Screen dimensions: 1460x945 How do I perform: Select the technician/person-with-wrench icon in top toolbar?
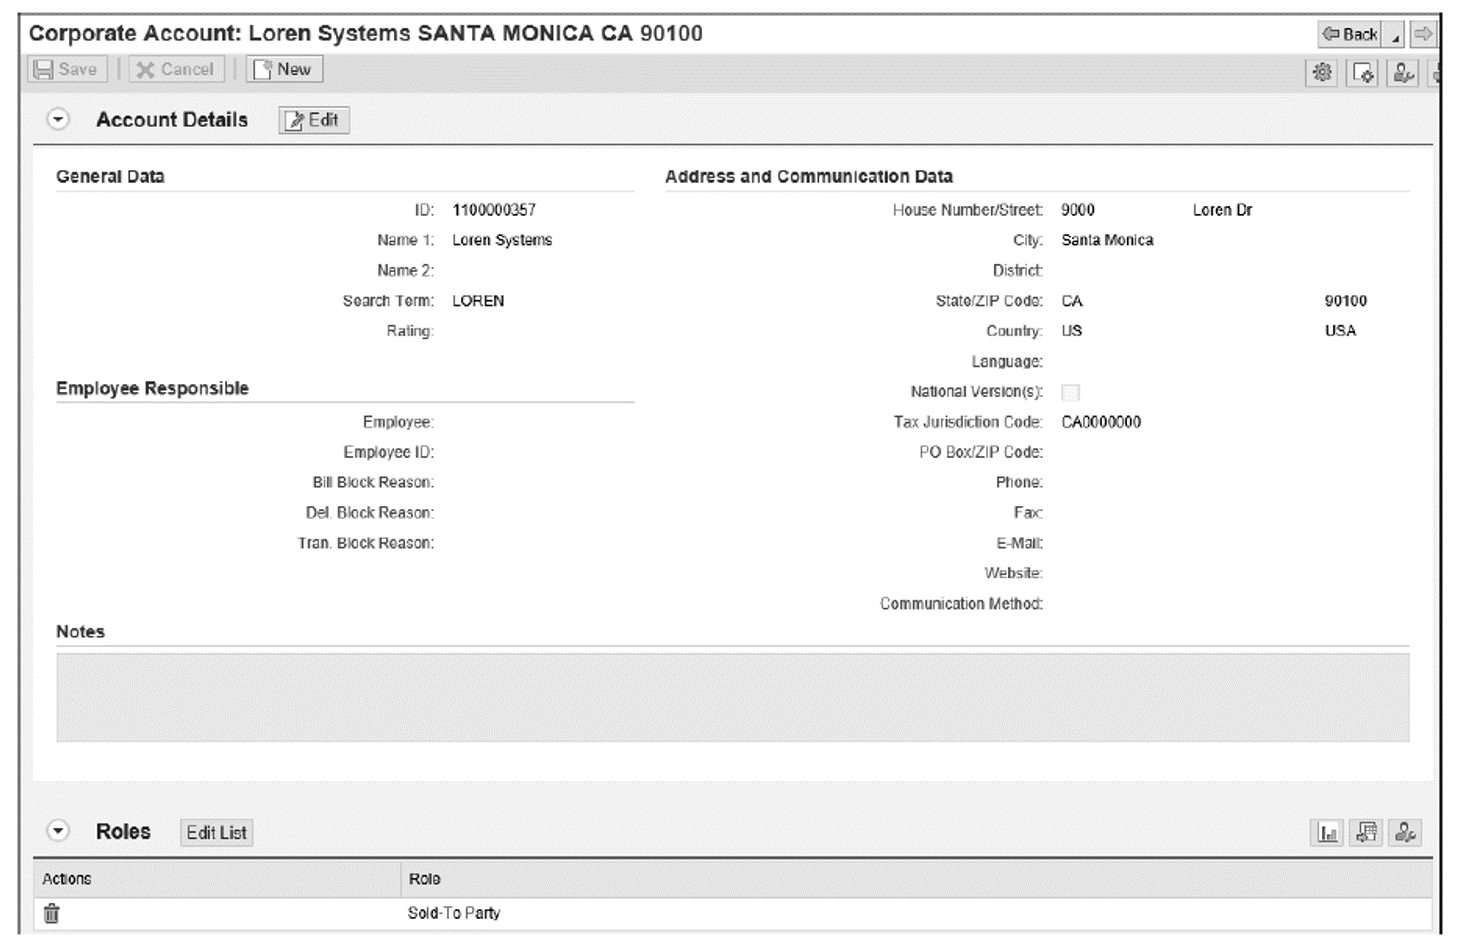coord(1403,72)
